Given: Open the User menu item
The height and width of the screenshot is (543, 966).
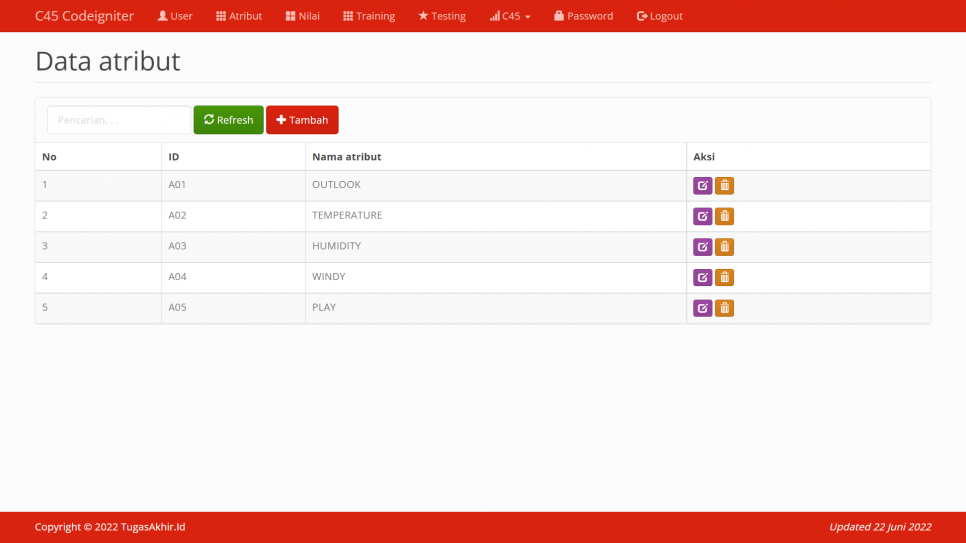Looking at the screenshot, I should click(x=175, y=16).
